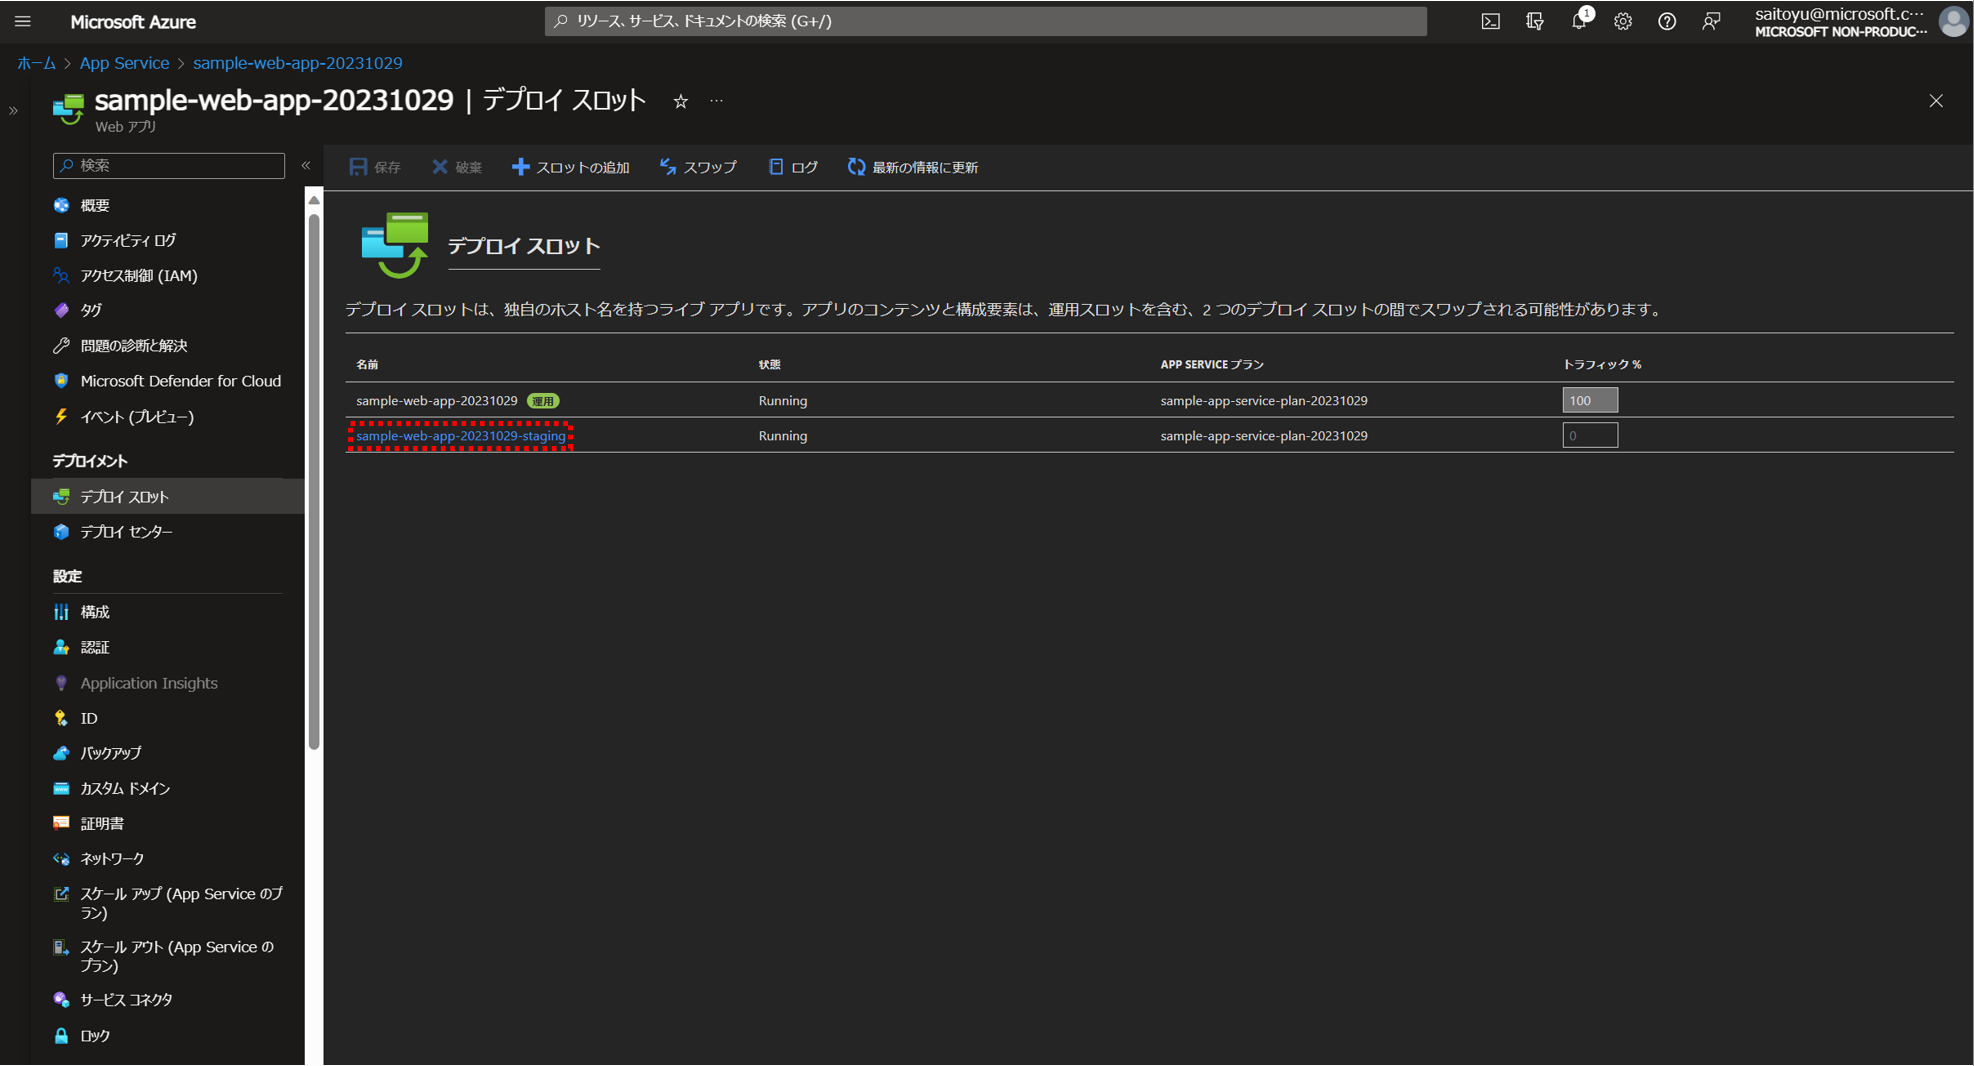Open the notifications bell
Viewport: 1974px width, 1066px height.
(x=1579, y=21)
